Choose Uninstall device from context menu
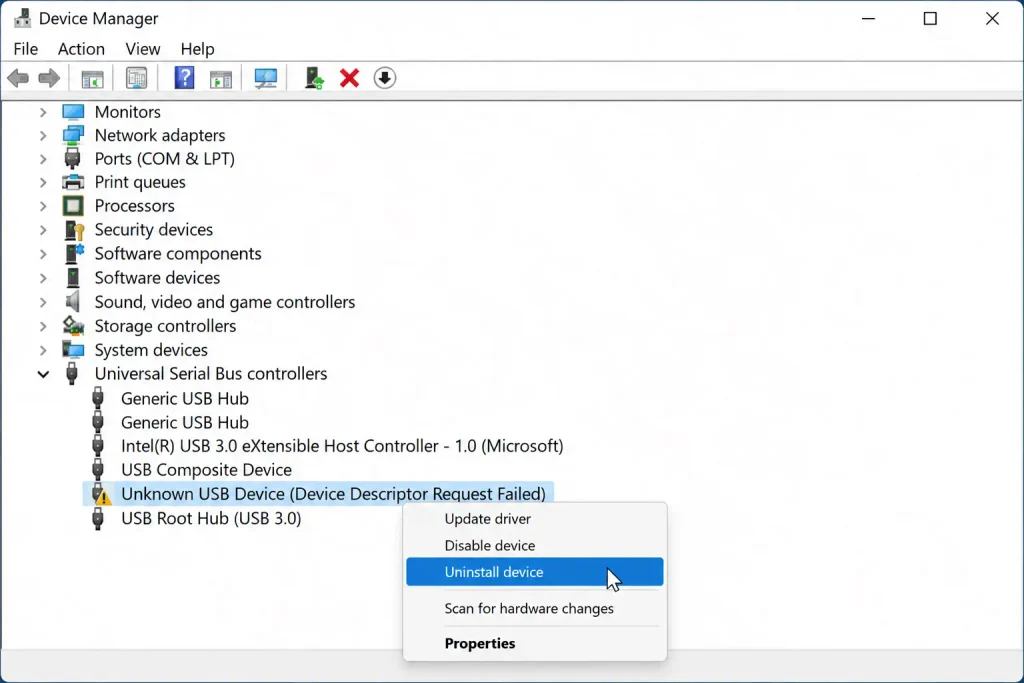 [x=535, y=572]
